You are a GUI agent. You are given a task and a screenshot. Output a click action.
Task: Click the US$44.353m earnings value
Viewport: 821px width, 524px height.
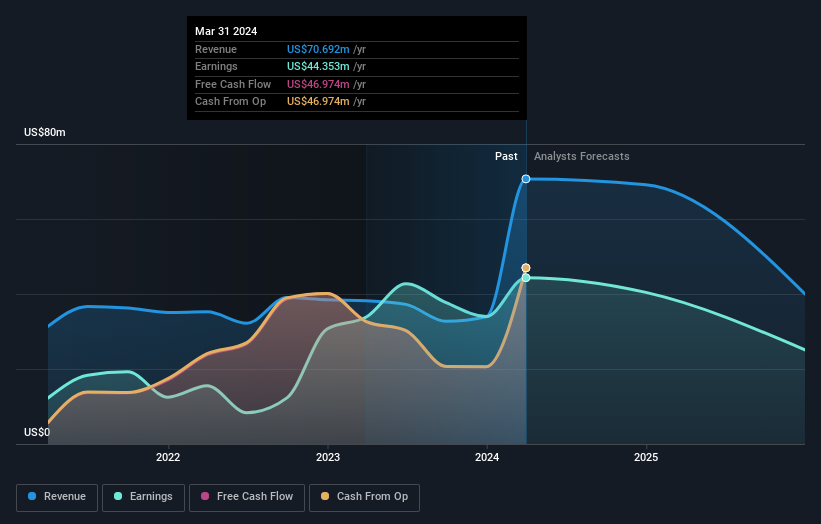318,66
